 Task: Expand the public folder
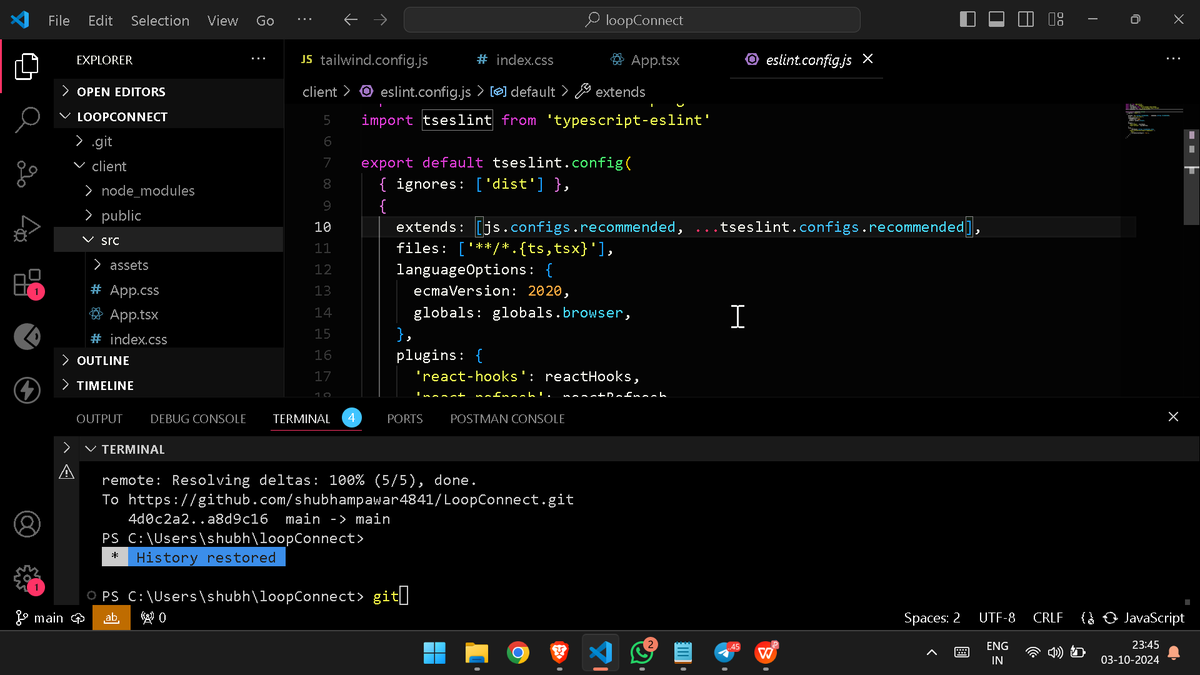pos(169,215)
